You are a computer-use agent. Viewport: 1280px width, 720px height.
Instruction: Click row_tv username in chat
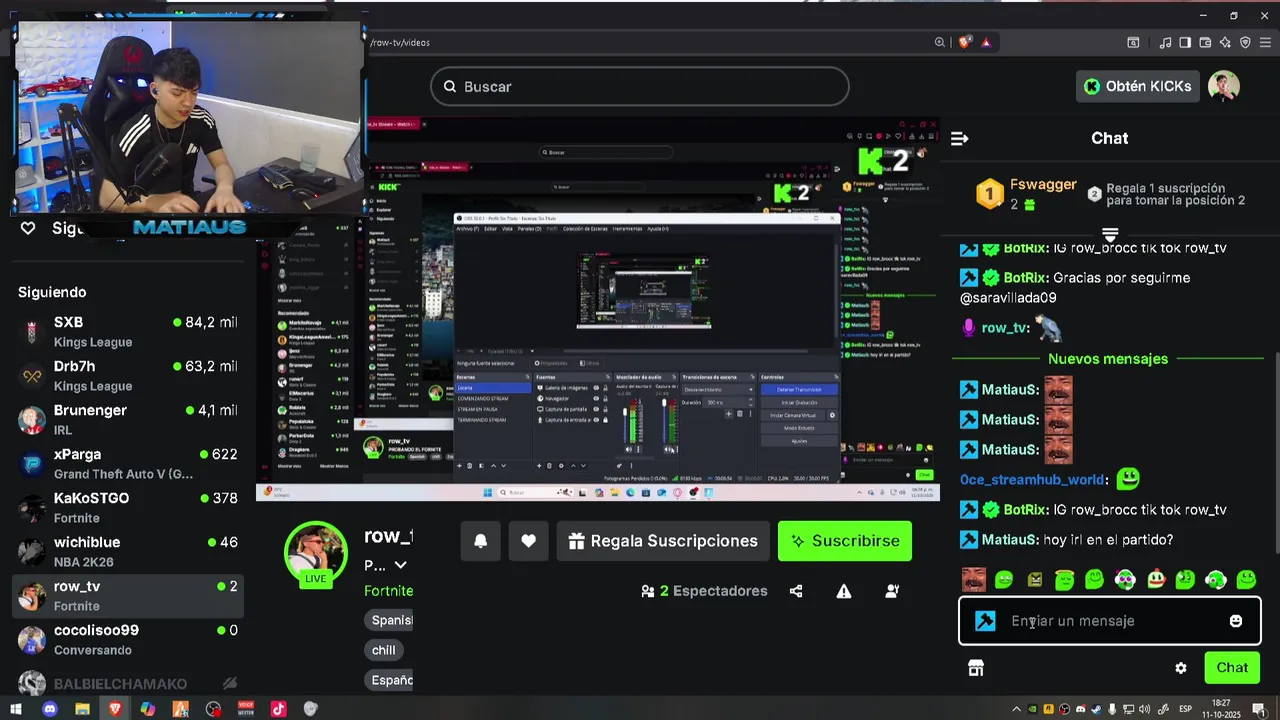(1005, 328)
